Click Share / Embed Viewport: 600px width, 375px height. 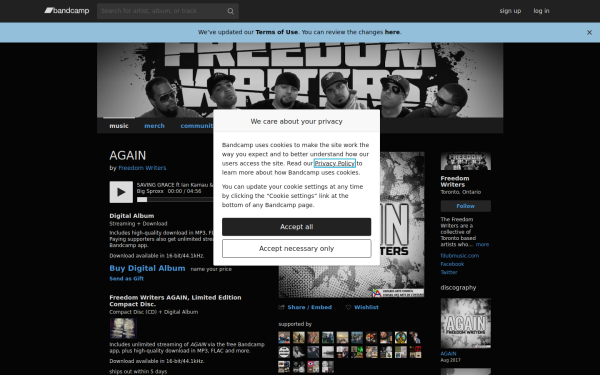310,307
